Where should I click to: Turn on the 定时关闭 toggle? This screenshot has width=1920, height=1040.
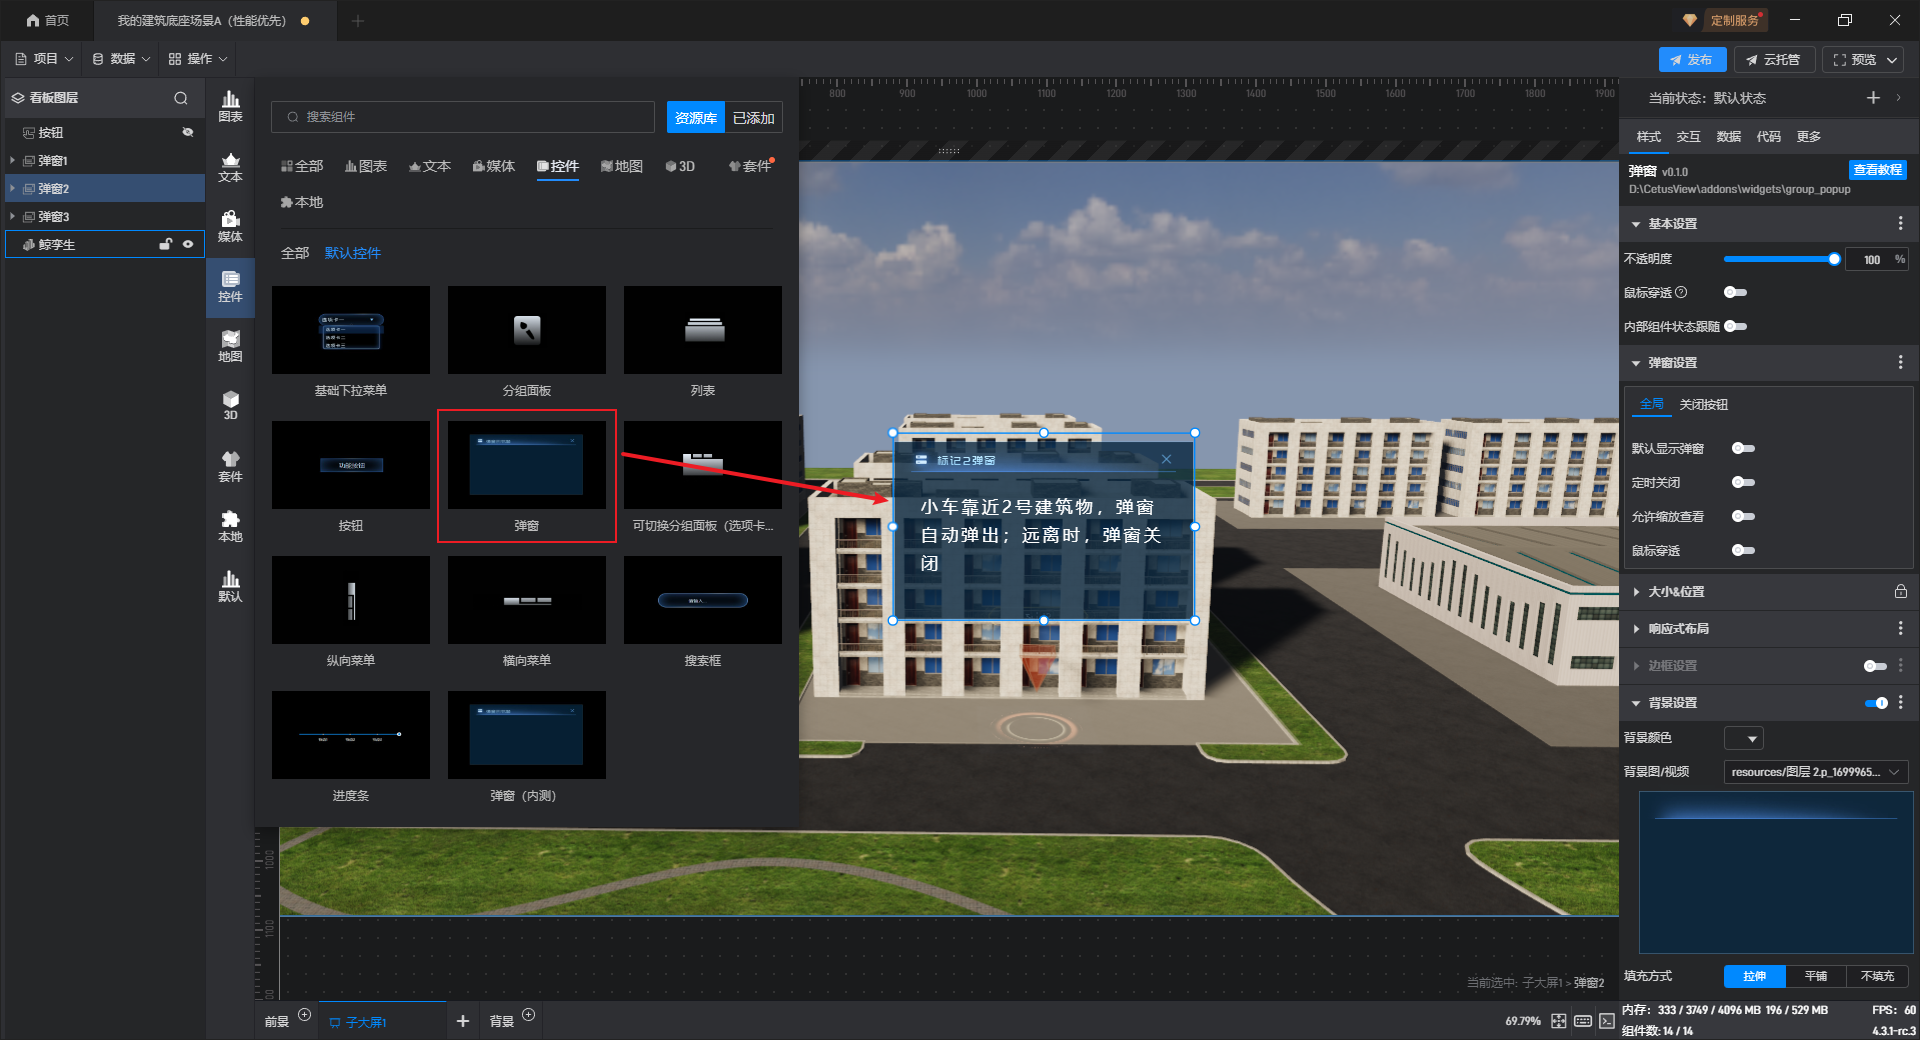pos(1743,483)
